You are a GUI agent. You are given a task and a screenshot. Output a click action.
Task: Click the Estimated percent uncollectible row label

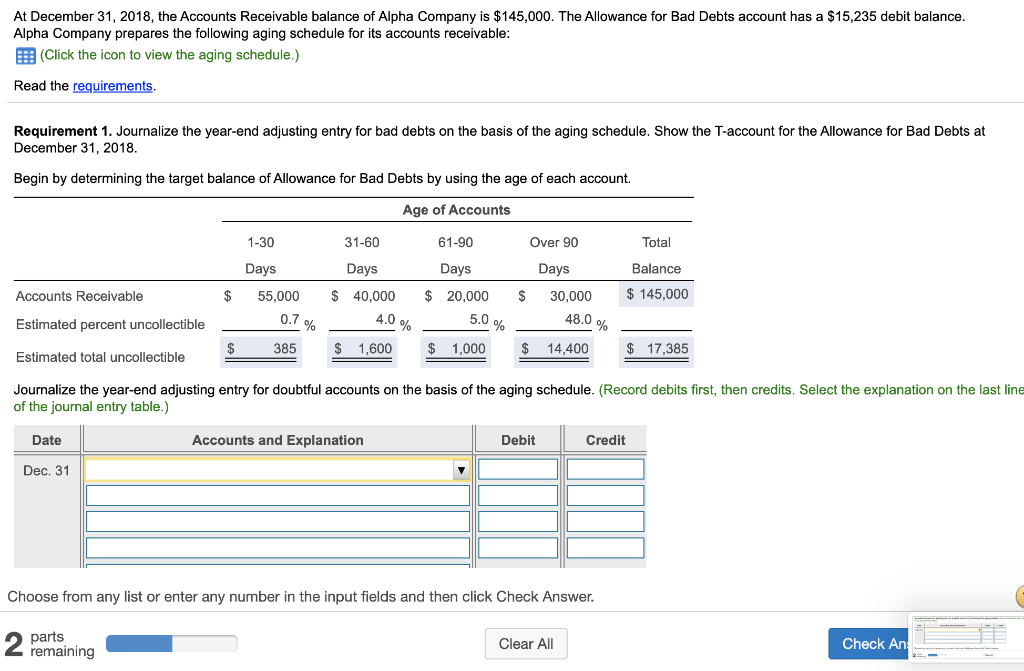110,325
